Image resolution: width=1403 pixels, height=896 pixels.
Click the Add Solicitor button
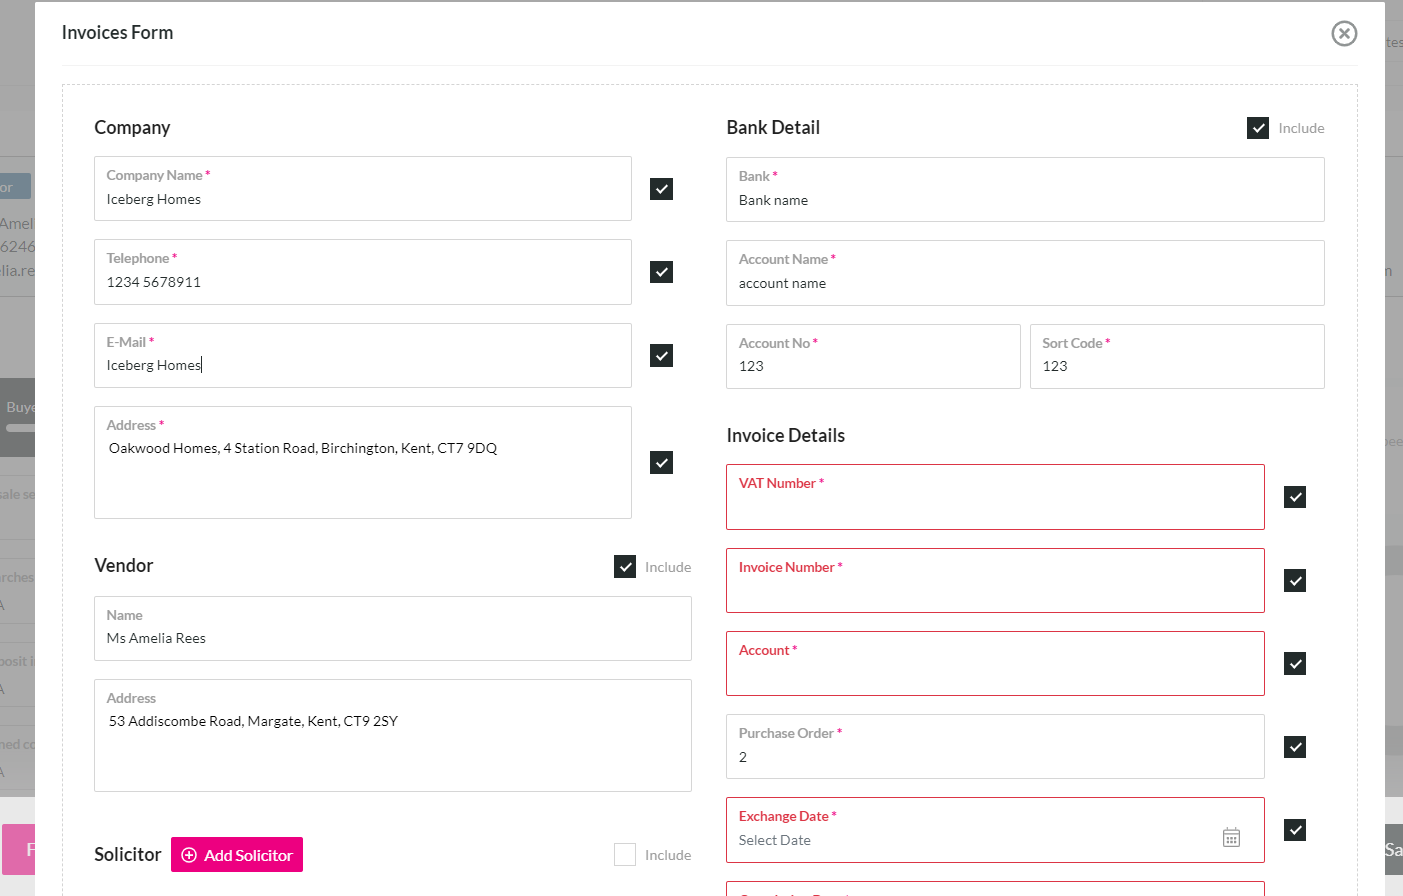[237, 855]
